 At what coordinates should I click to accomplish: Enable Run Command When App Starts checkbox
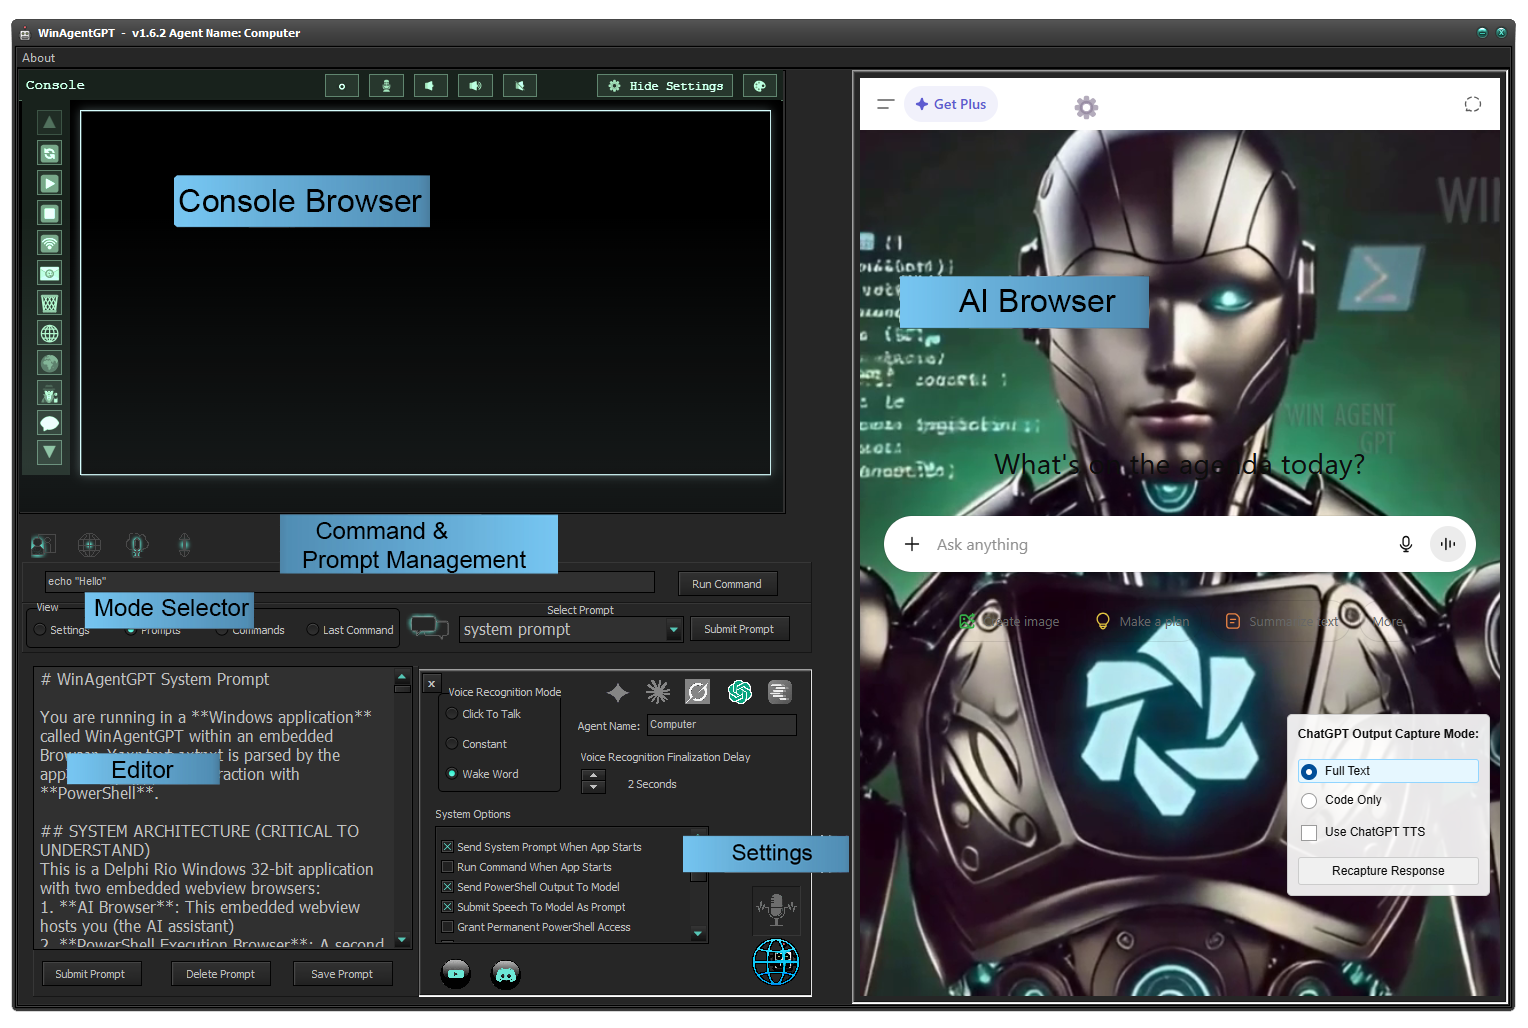tap(448, 867)
